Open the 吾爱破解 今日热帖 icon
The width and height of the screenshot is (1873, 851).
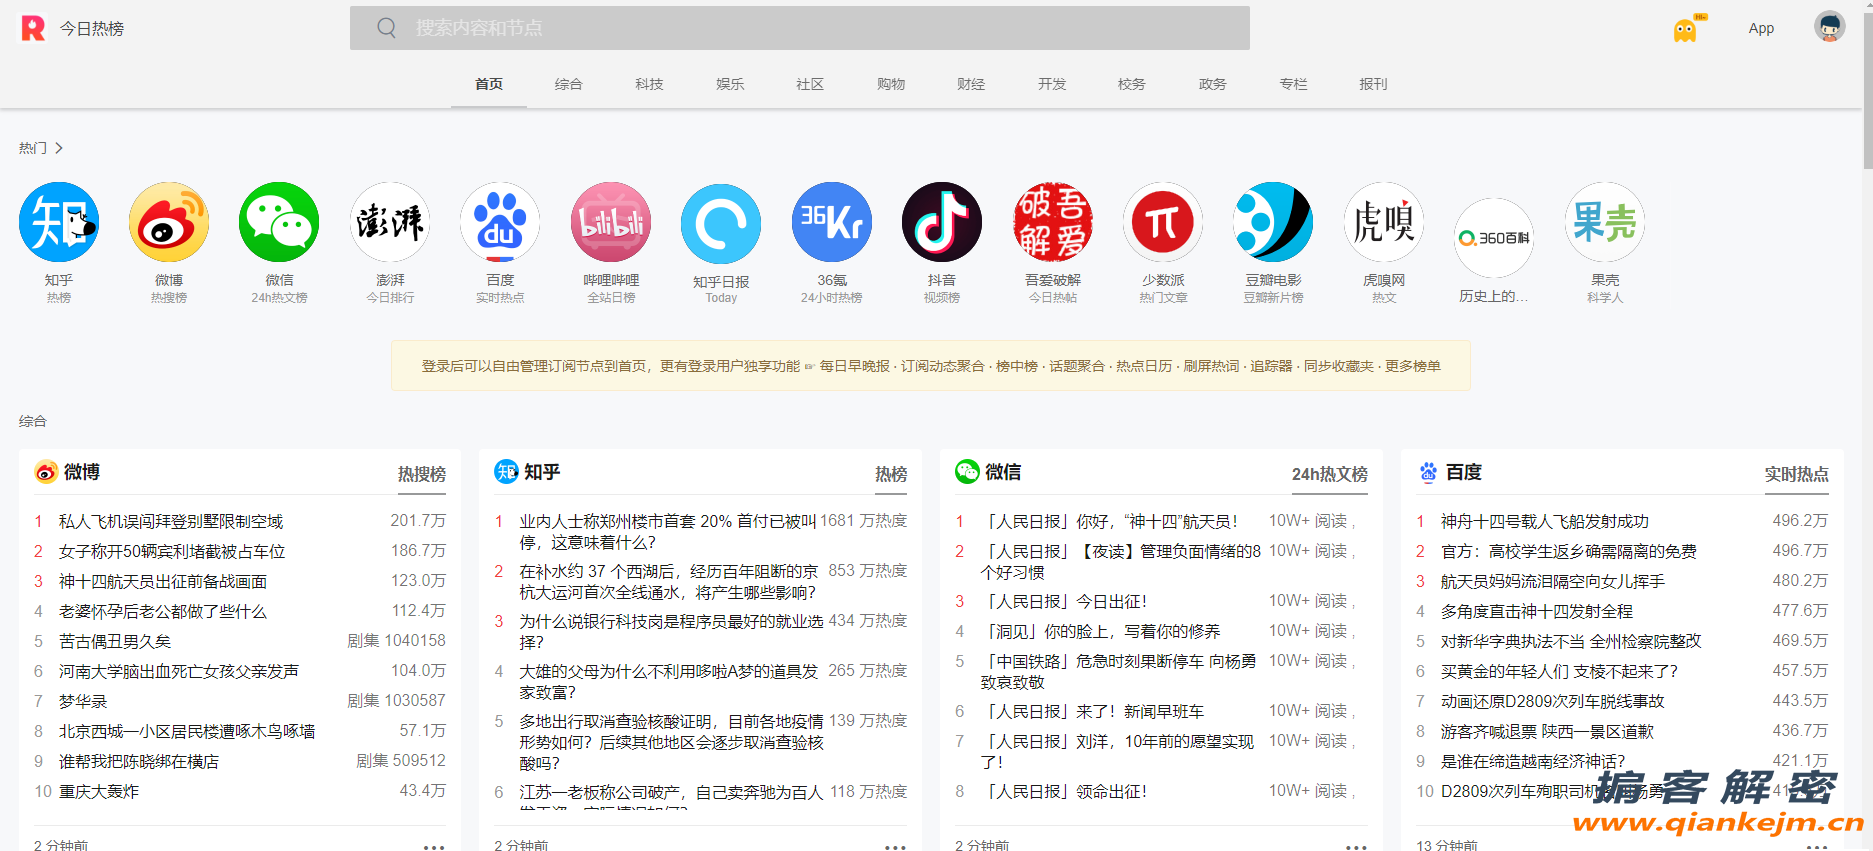point(1053,222)
